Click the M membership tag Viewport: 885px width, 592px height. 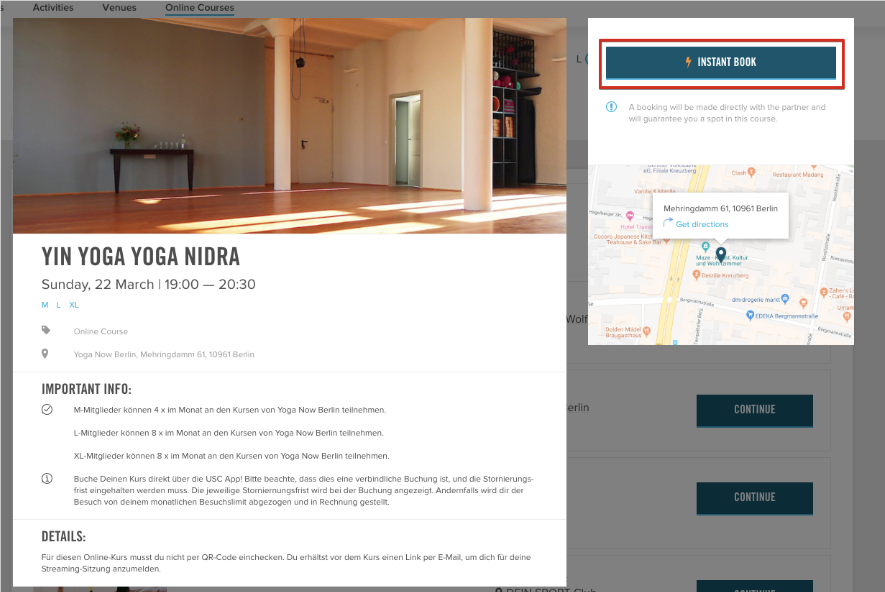[45, 305]
